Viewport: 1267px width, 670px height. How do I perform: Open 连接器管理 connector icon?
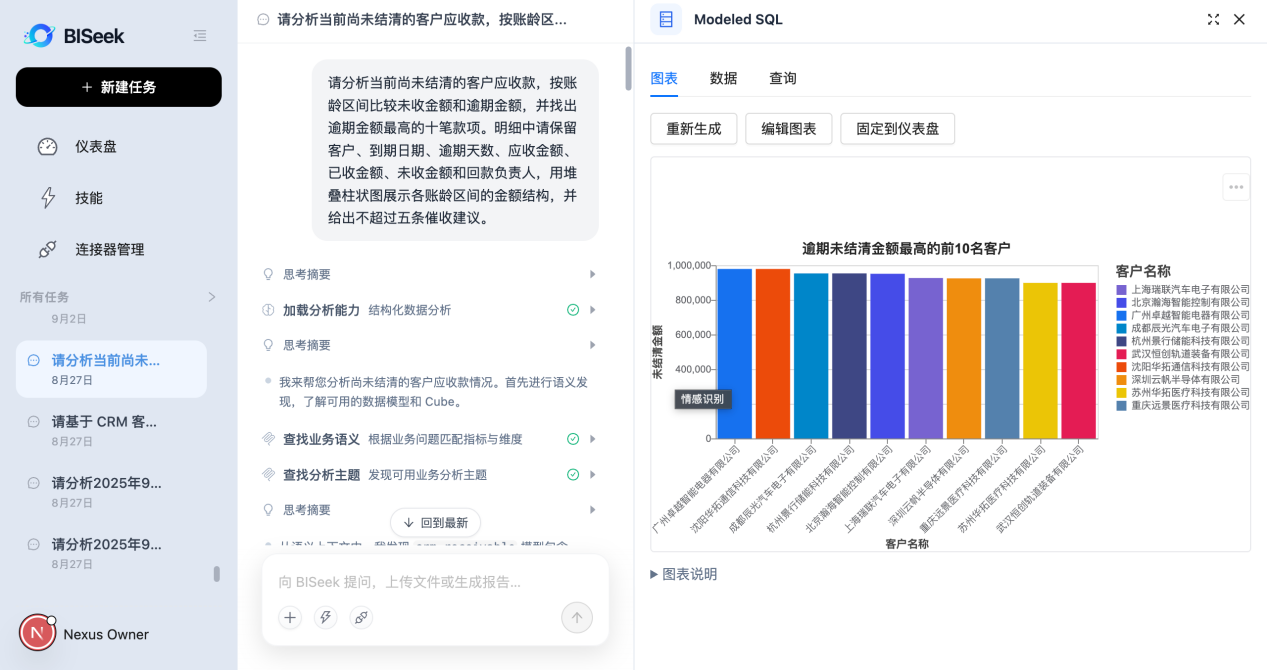(47, 249)
